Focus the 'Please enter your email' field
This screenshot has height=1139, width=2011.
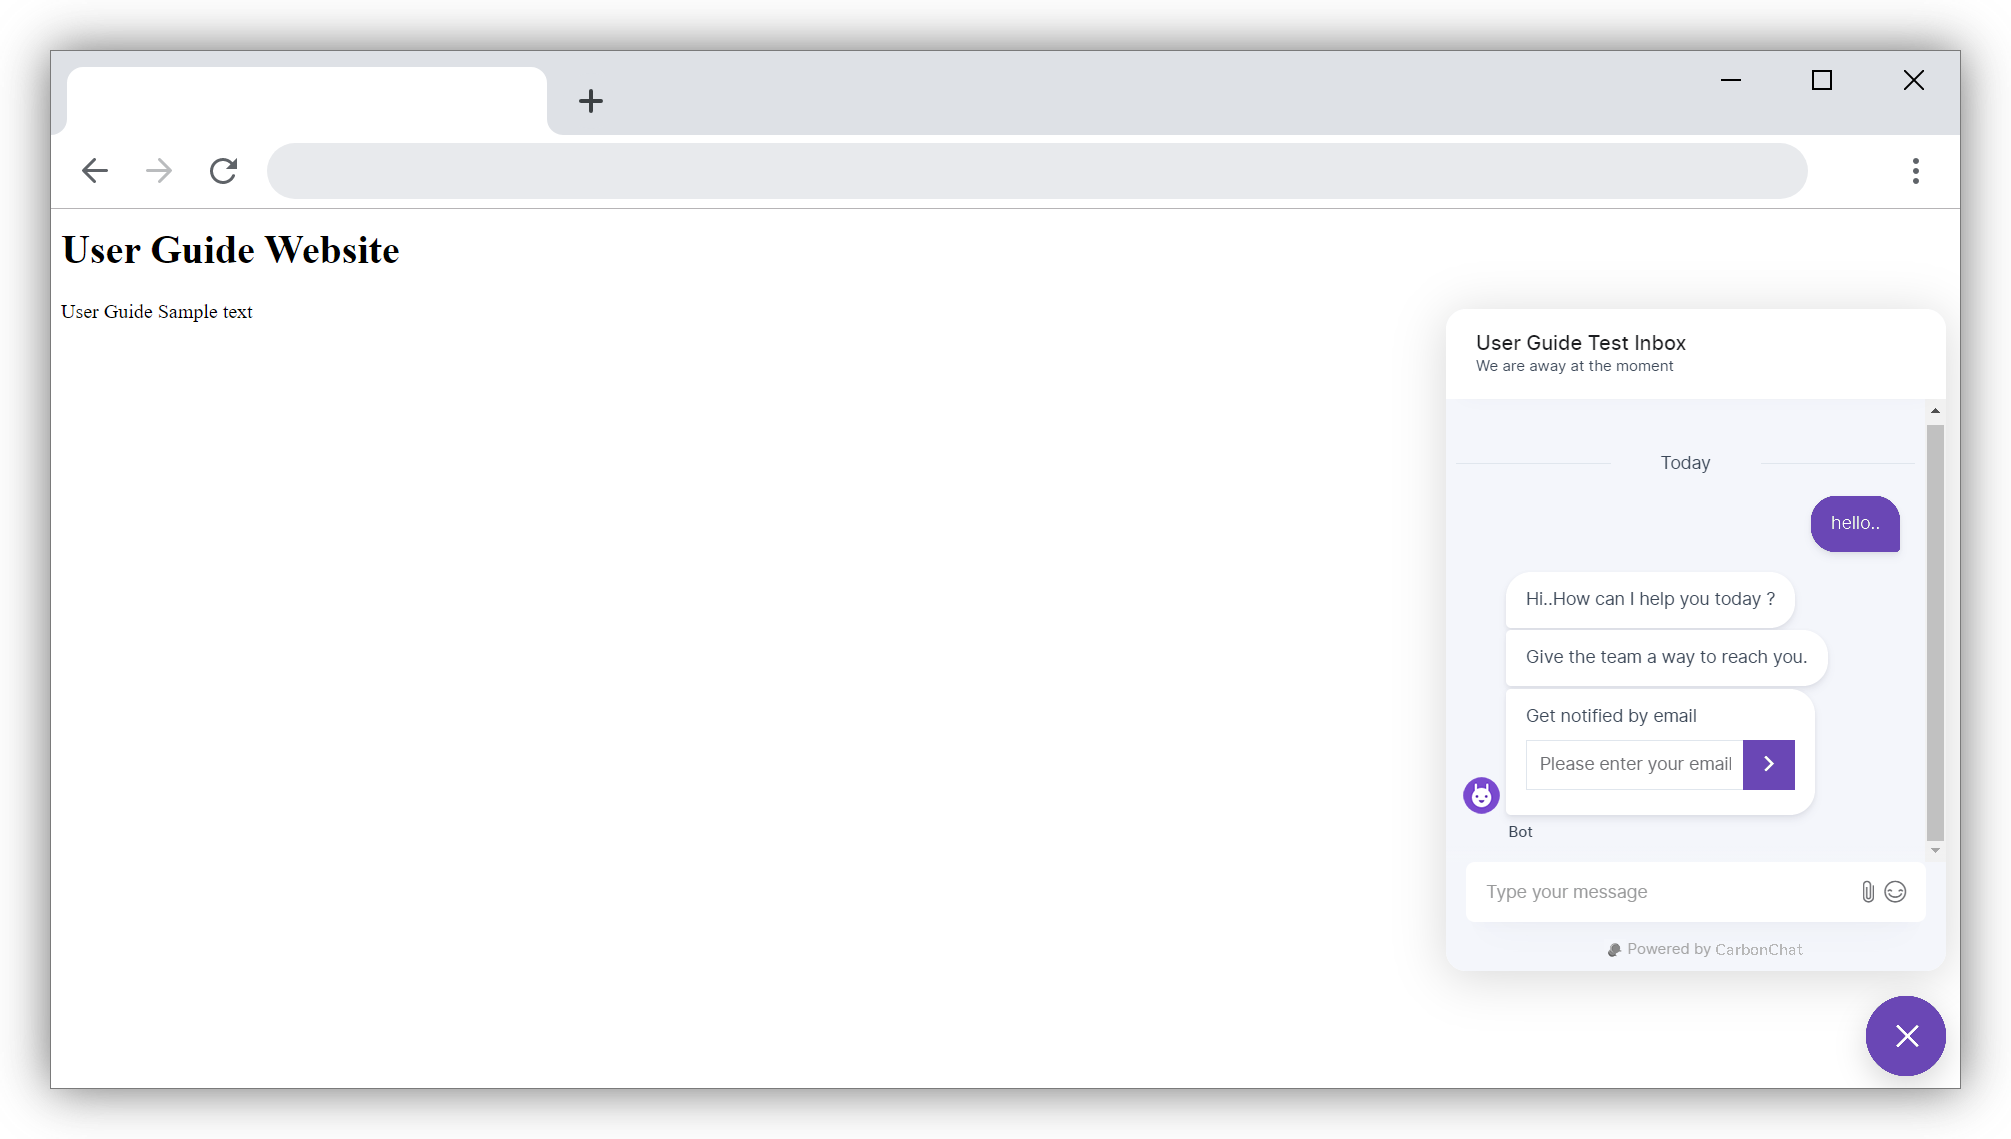[1634, 764]
